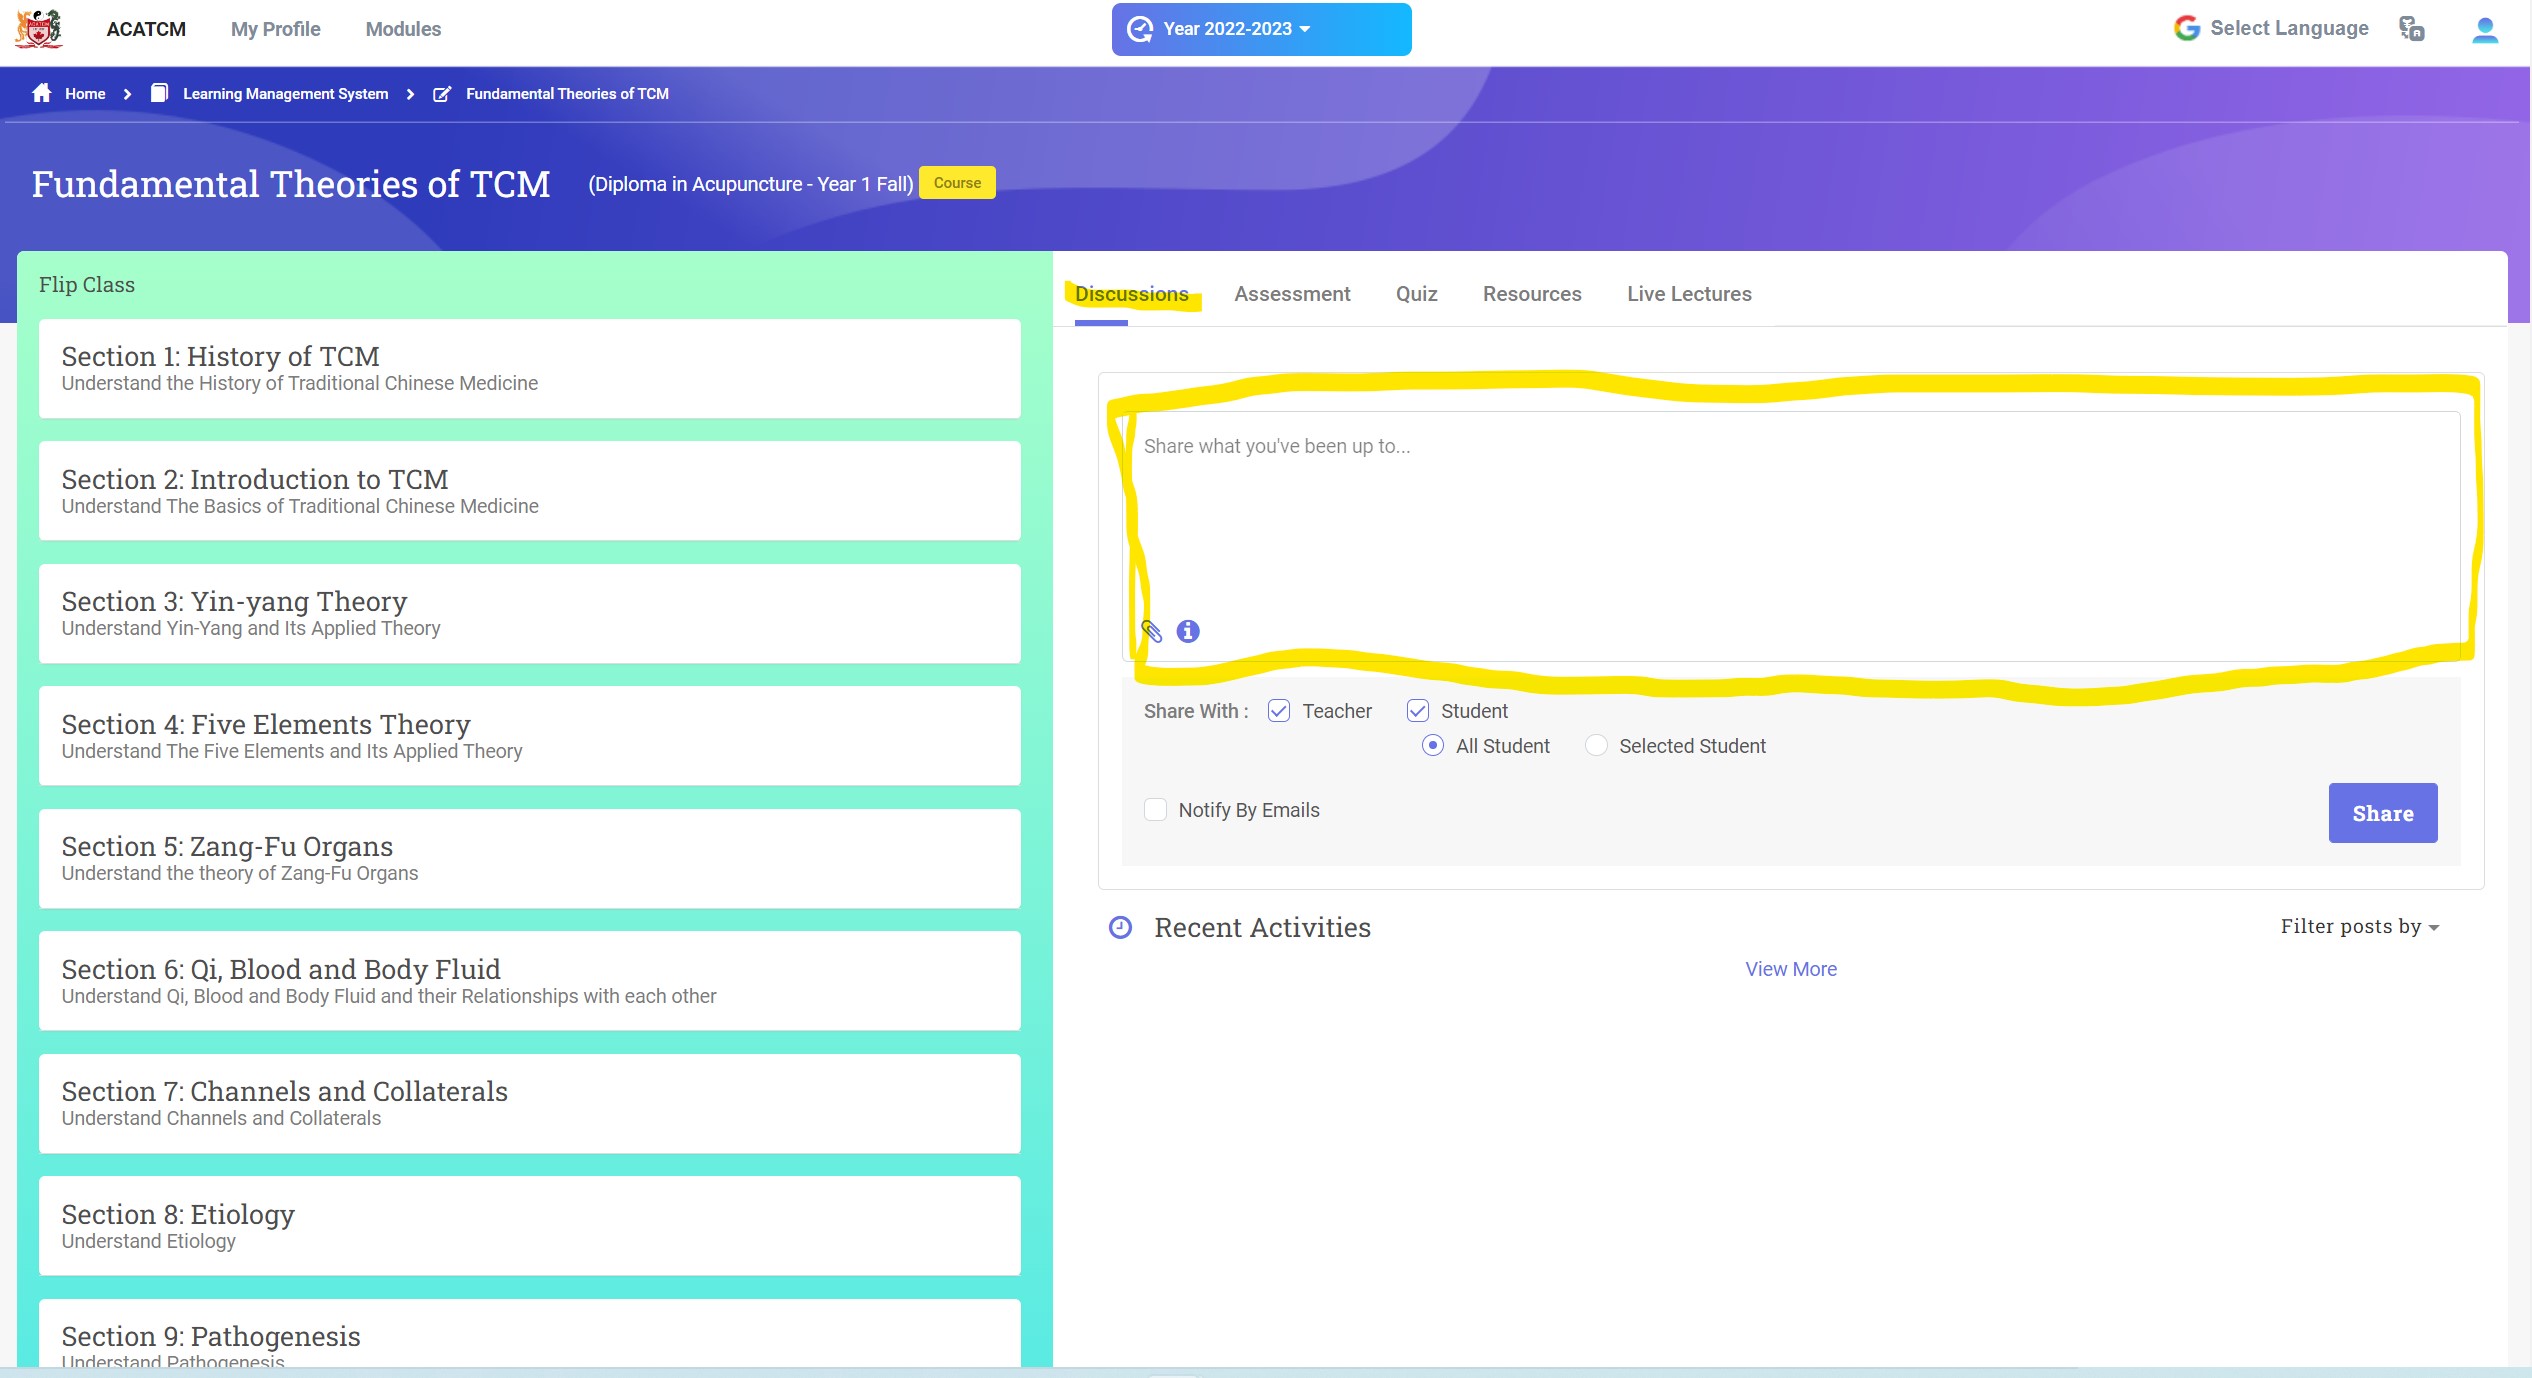Click Diploma in Acupuncture - Year 1 Fall text

750,184
